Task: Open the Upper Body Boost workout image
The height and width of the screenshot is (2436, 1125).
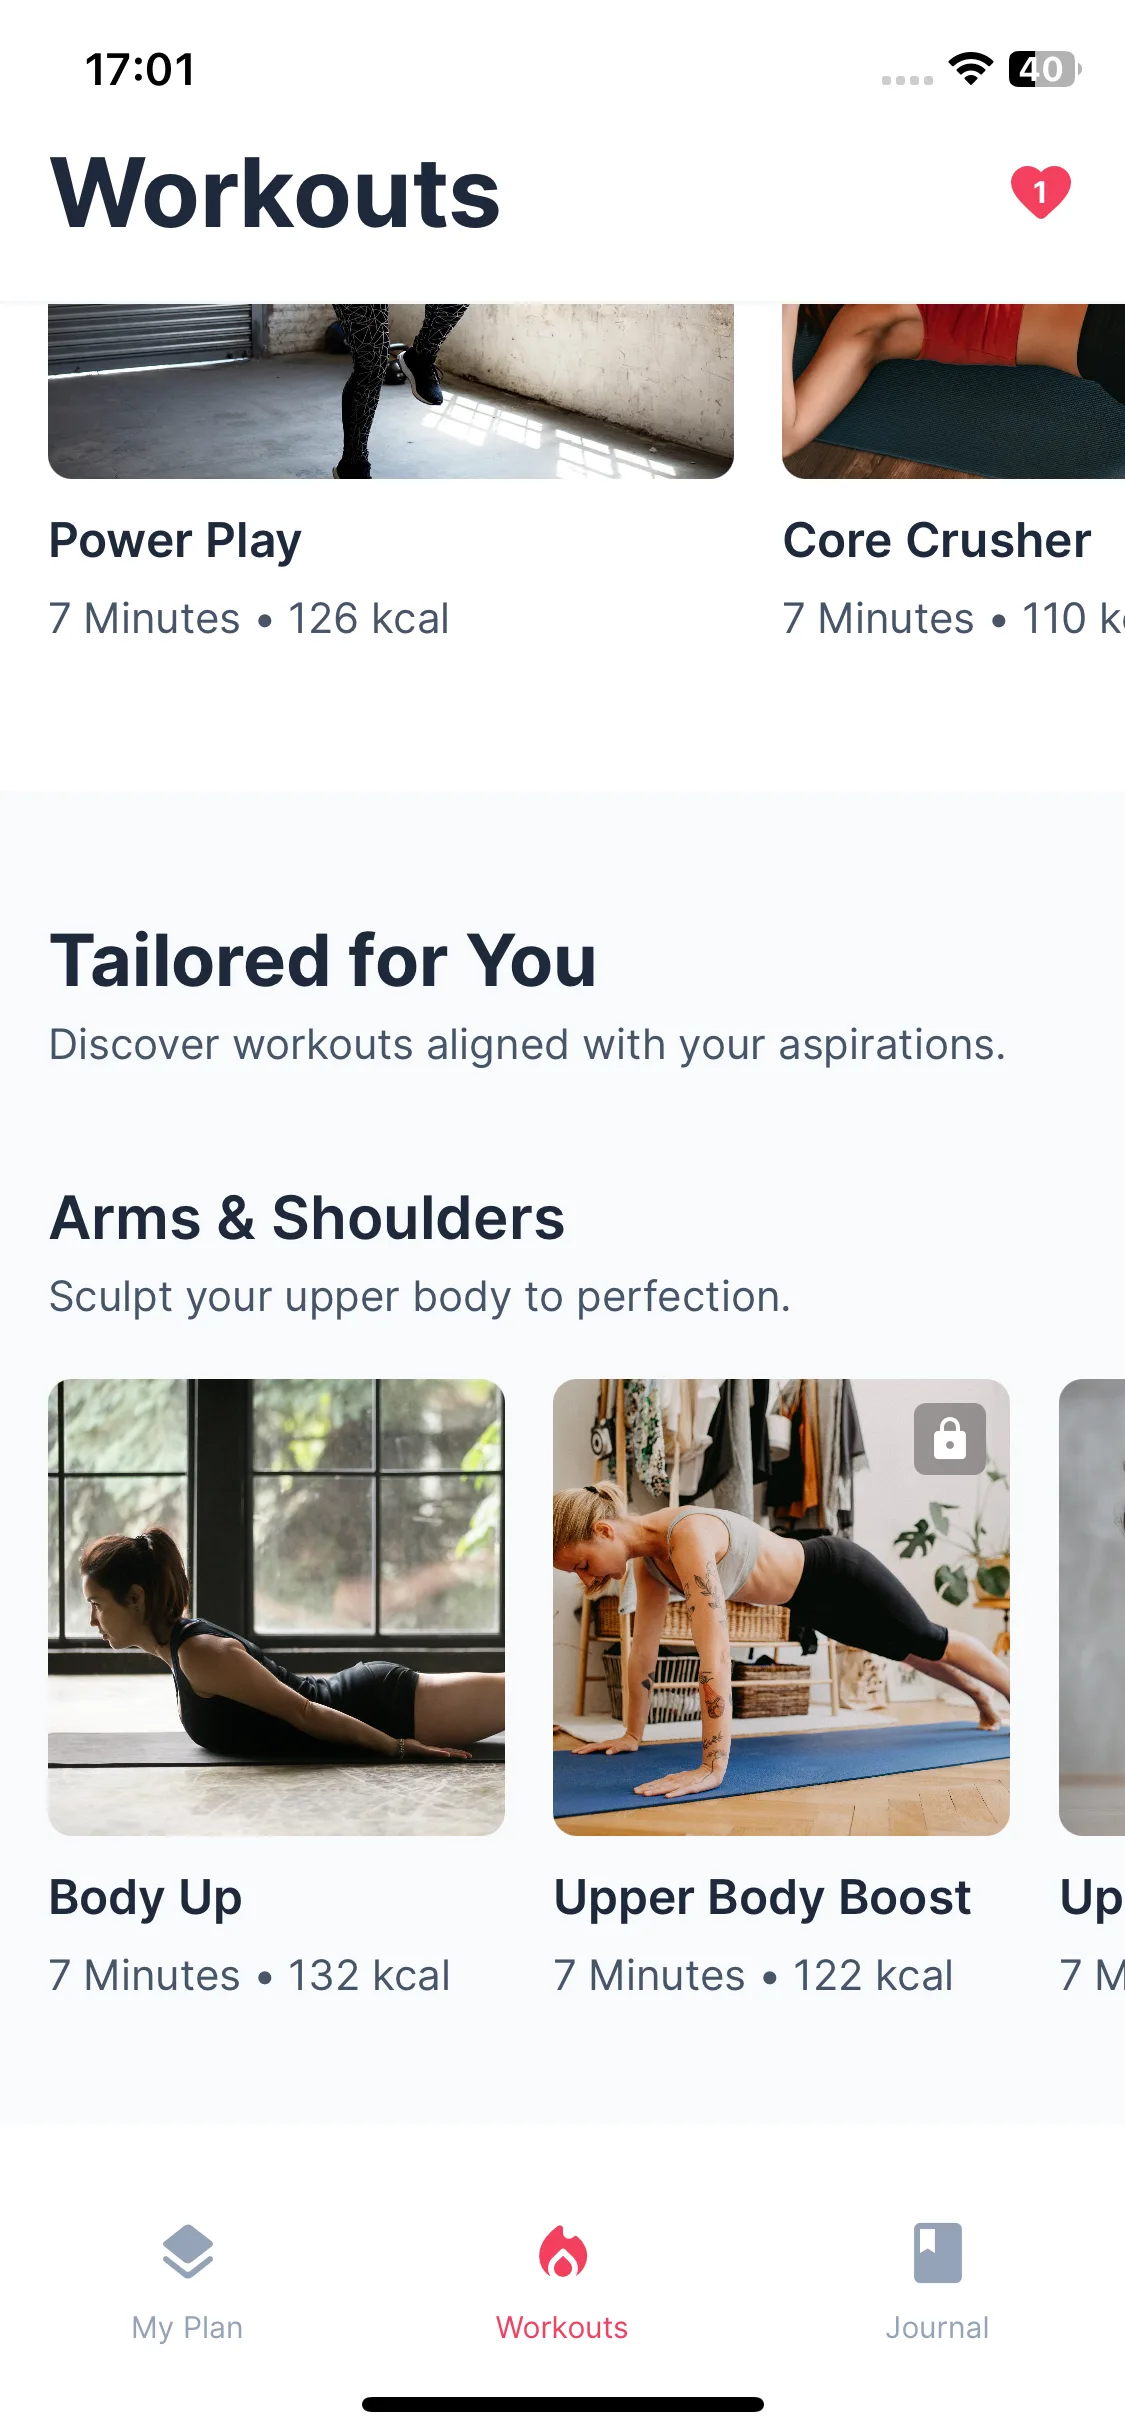Action: (782, 1607)
